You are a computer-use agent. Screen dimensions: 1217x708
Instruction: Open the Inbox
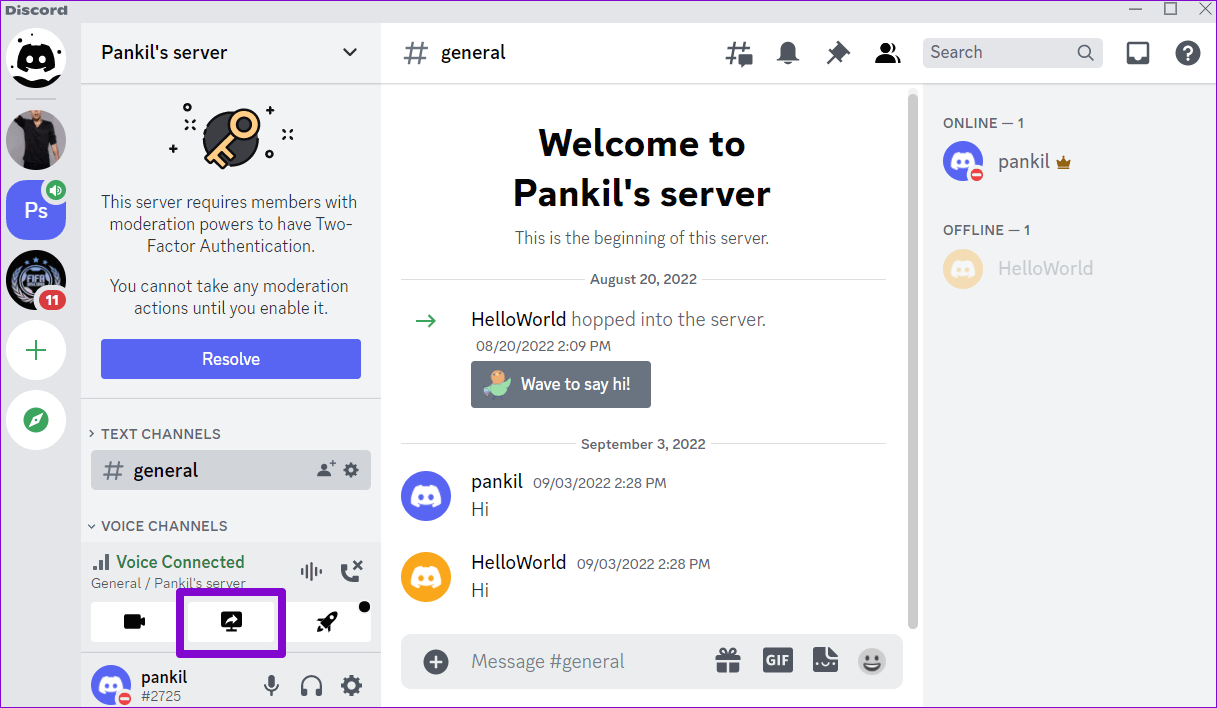1138,53
